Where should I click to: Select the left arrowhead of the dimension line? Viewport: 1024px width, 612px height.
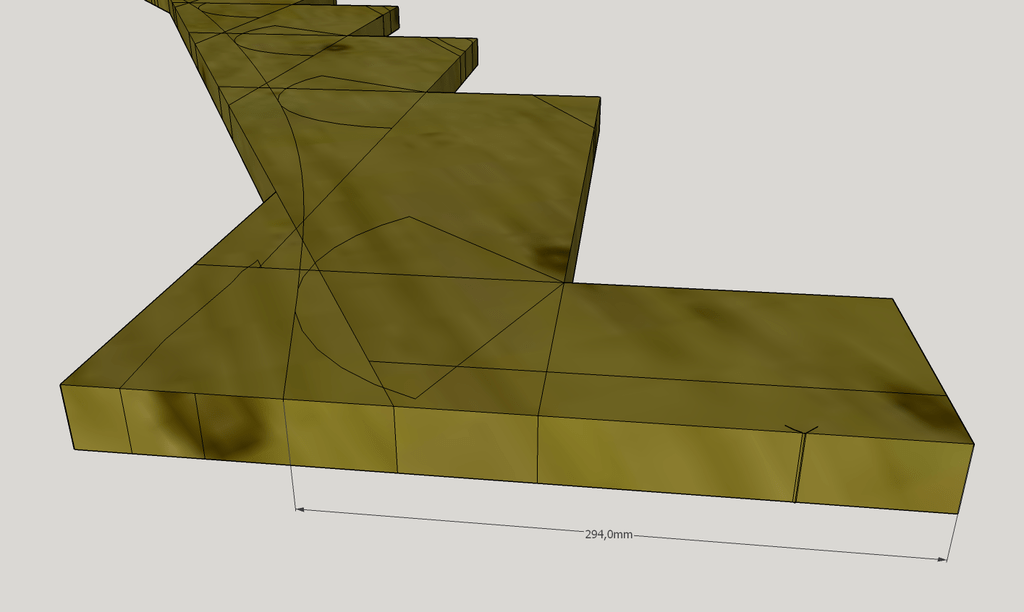pyautogui.click(x=299, y=509)
